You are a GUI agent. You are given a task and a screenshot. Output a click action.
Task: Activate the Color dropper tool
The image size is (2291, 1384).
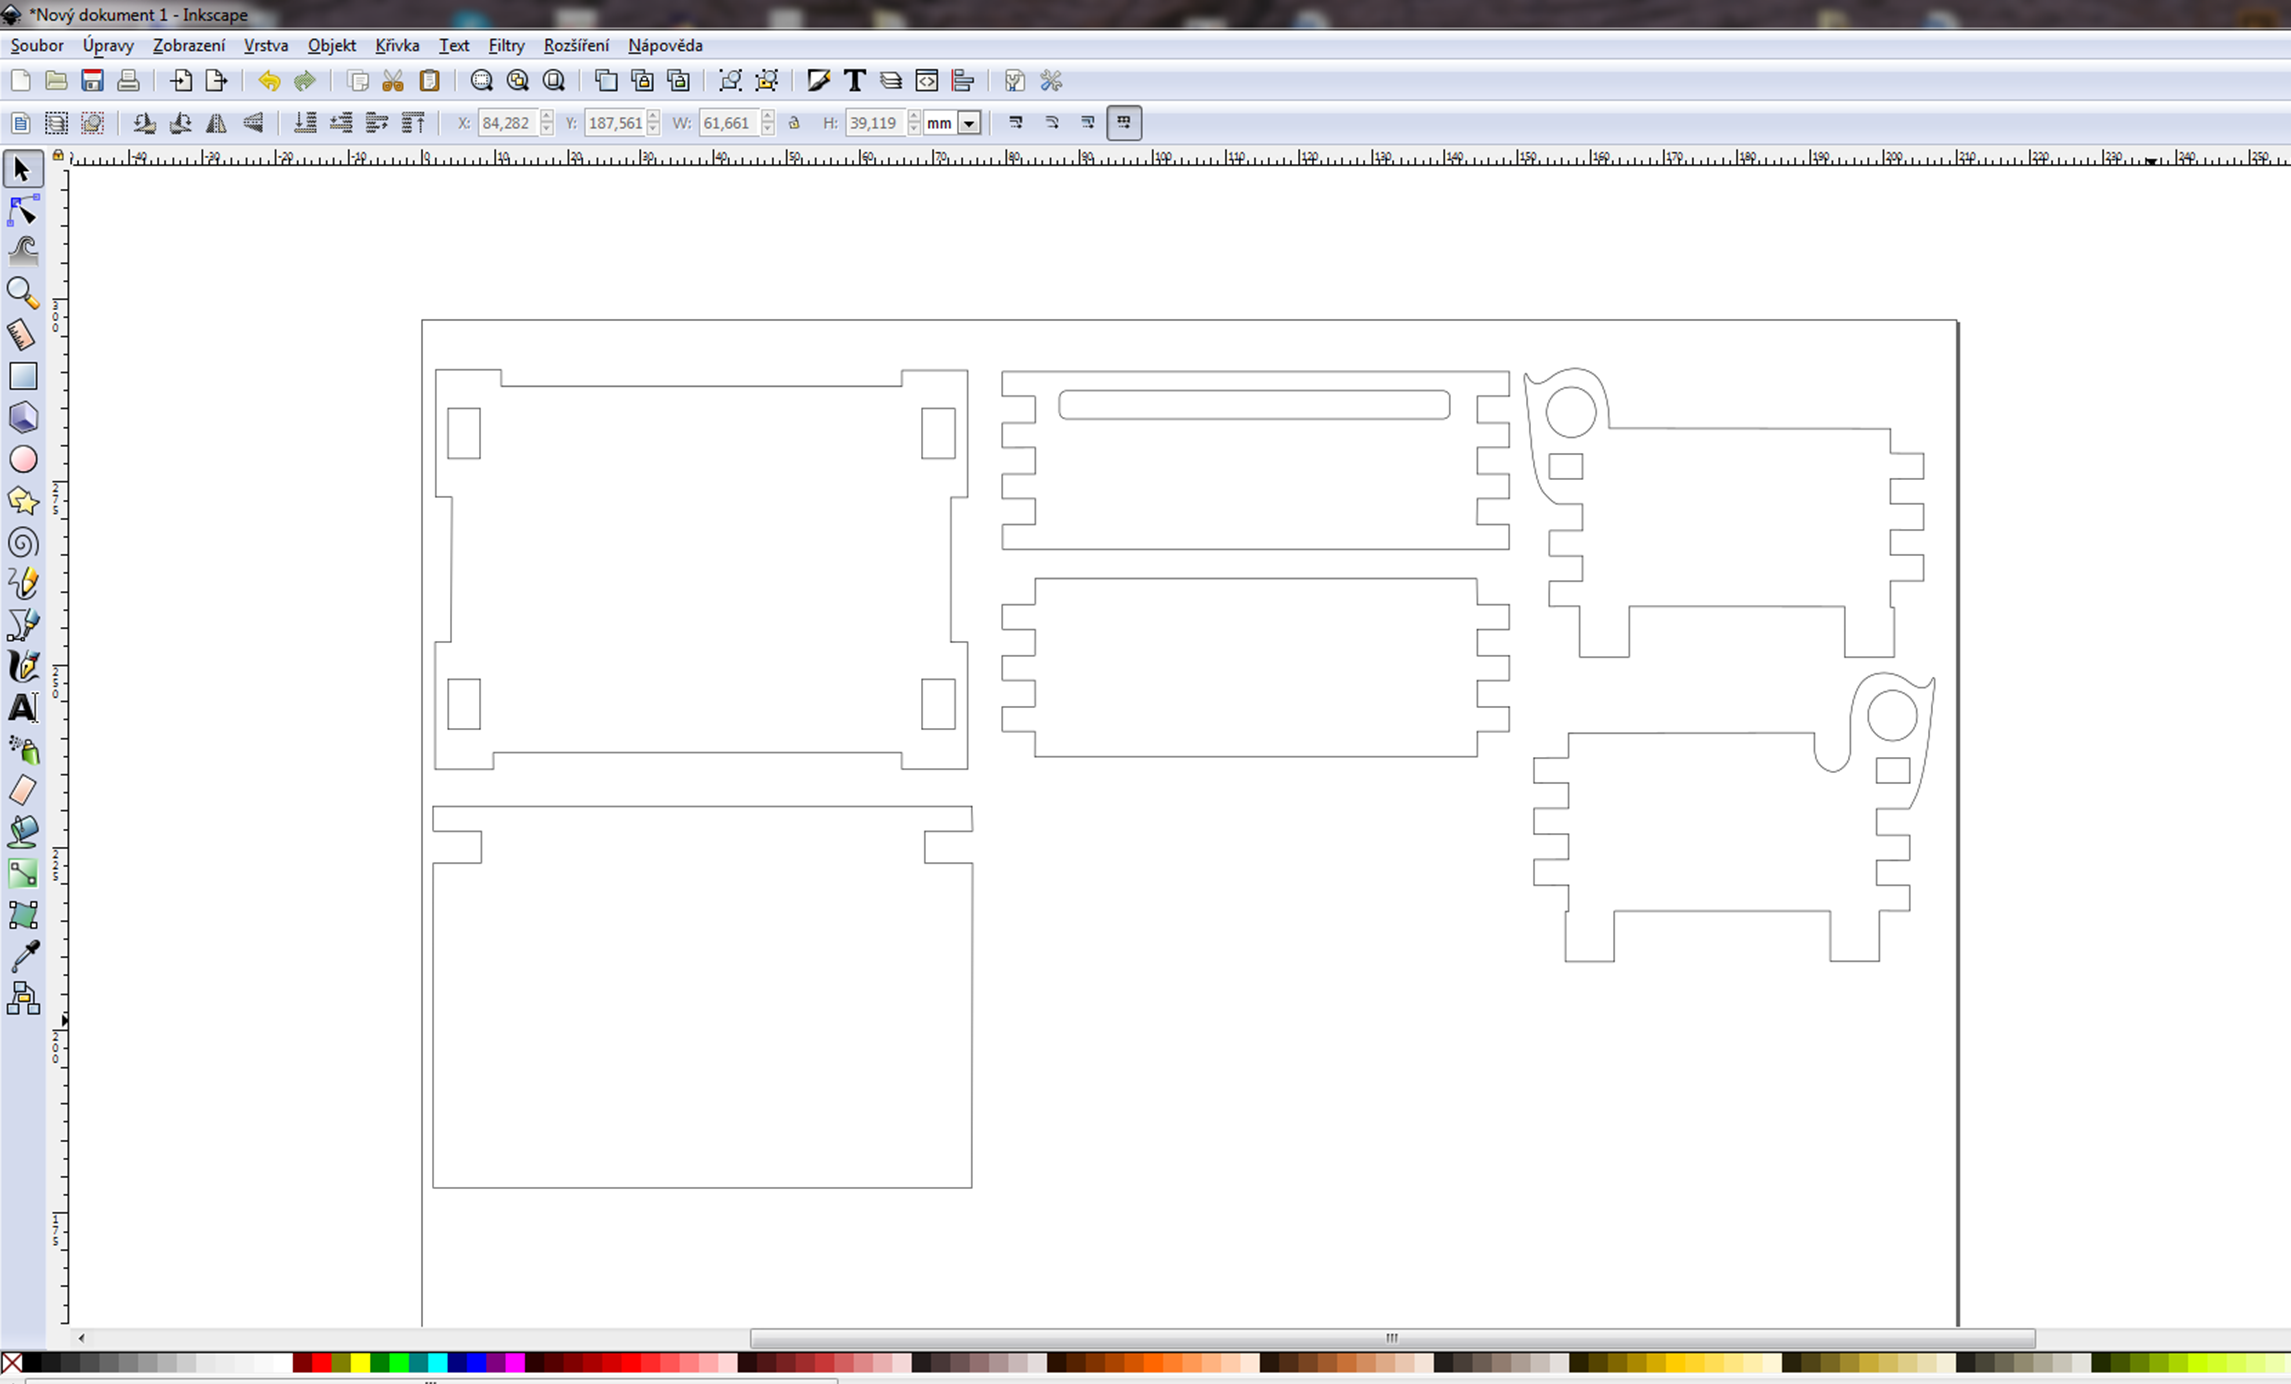click(23, 957)
